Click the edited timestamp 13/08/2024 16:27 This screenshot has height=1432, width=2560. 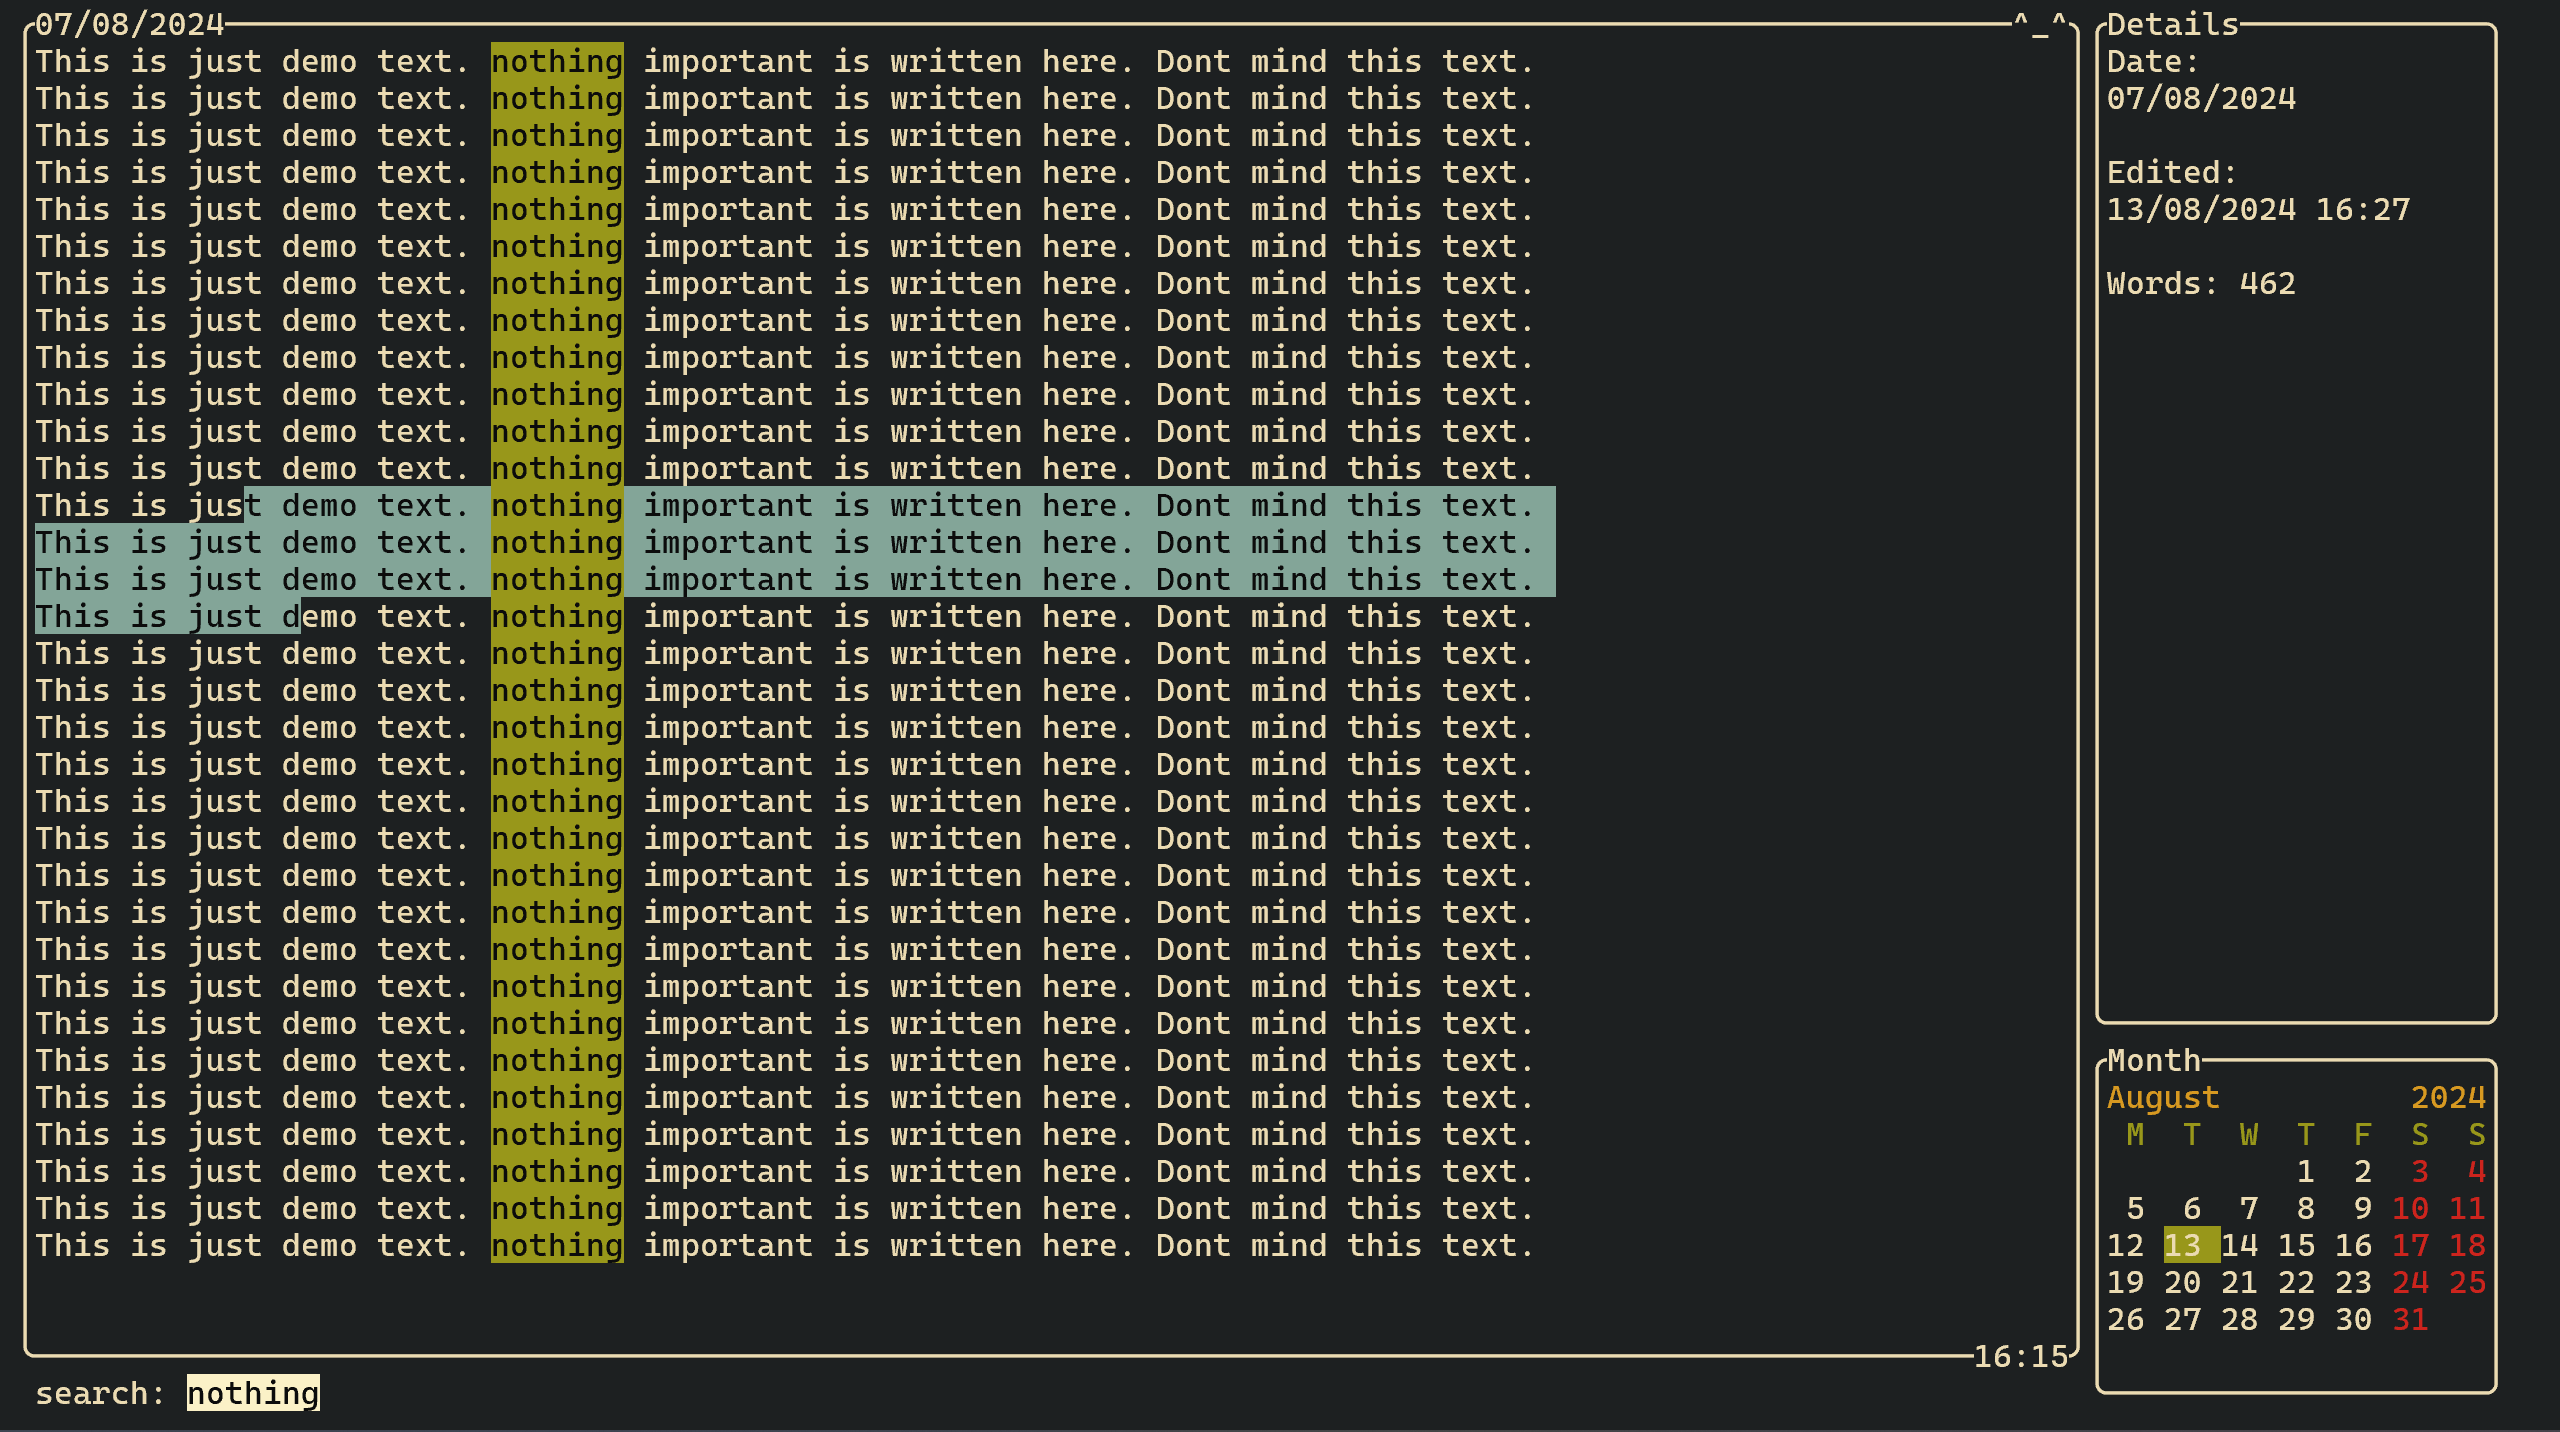[2258, 209]
